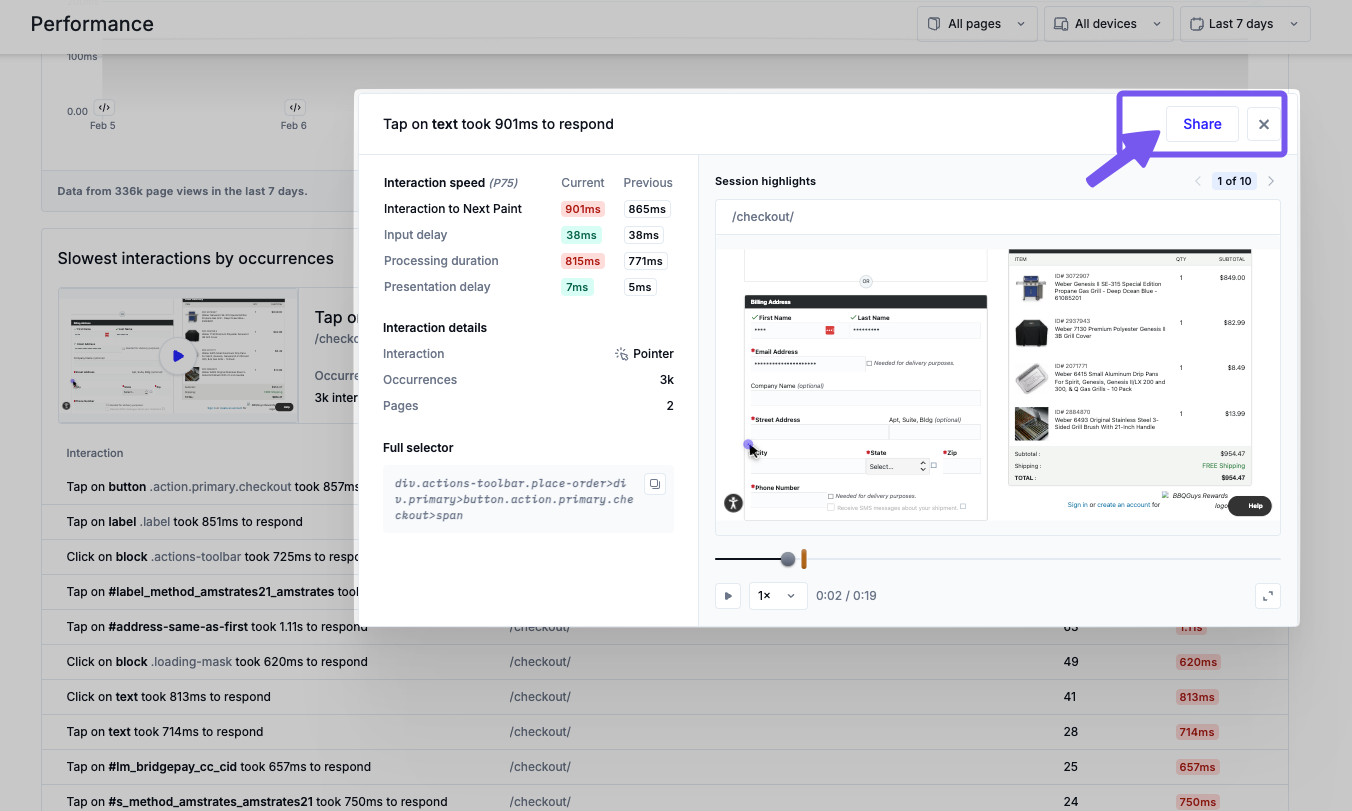
Task: Click the code marker icon above Feb 6
Action: (x=295, y=107)
